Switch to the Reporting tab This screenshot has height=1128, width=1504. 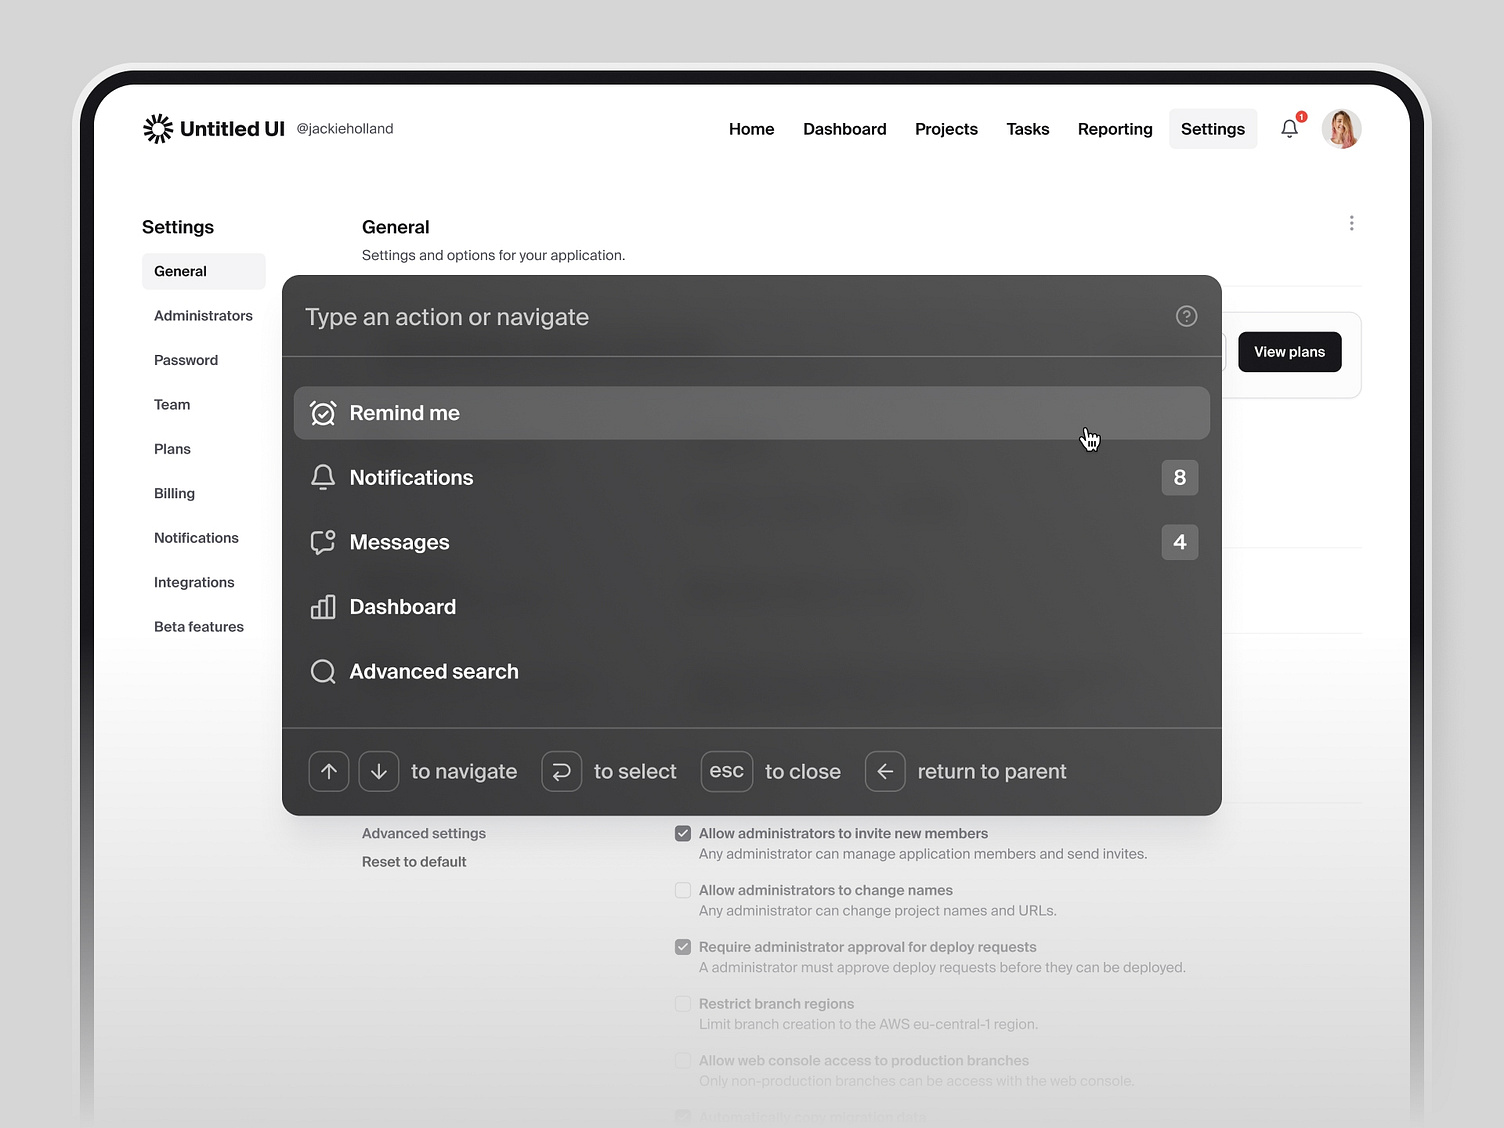pyautogui.click(x=1114, y=129)
